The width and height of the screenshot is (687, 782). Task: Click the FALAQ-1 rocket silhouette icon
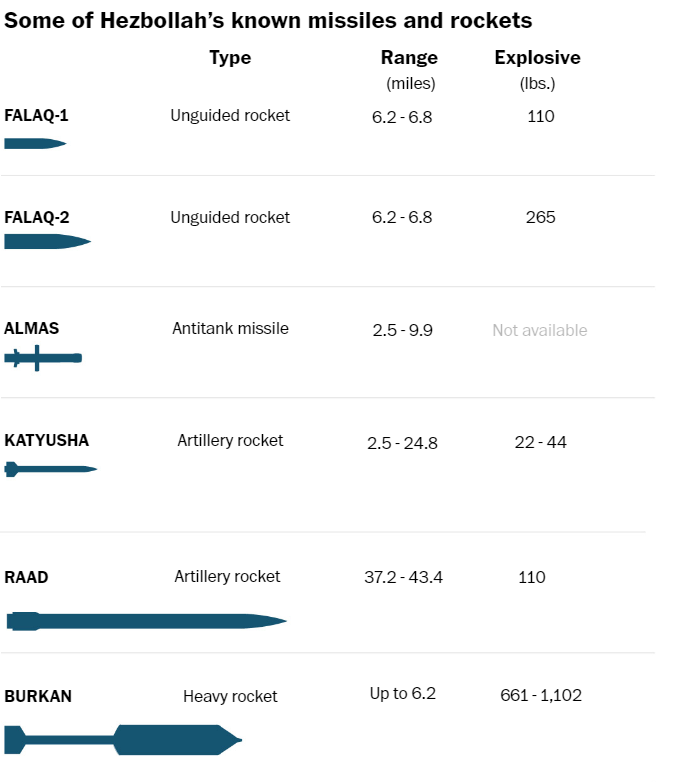coord(35,144)
